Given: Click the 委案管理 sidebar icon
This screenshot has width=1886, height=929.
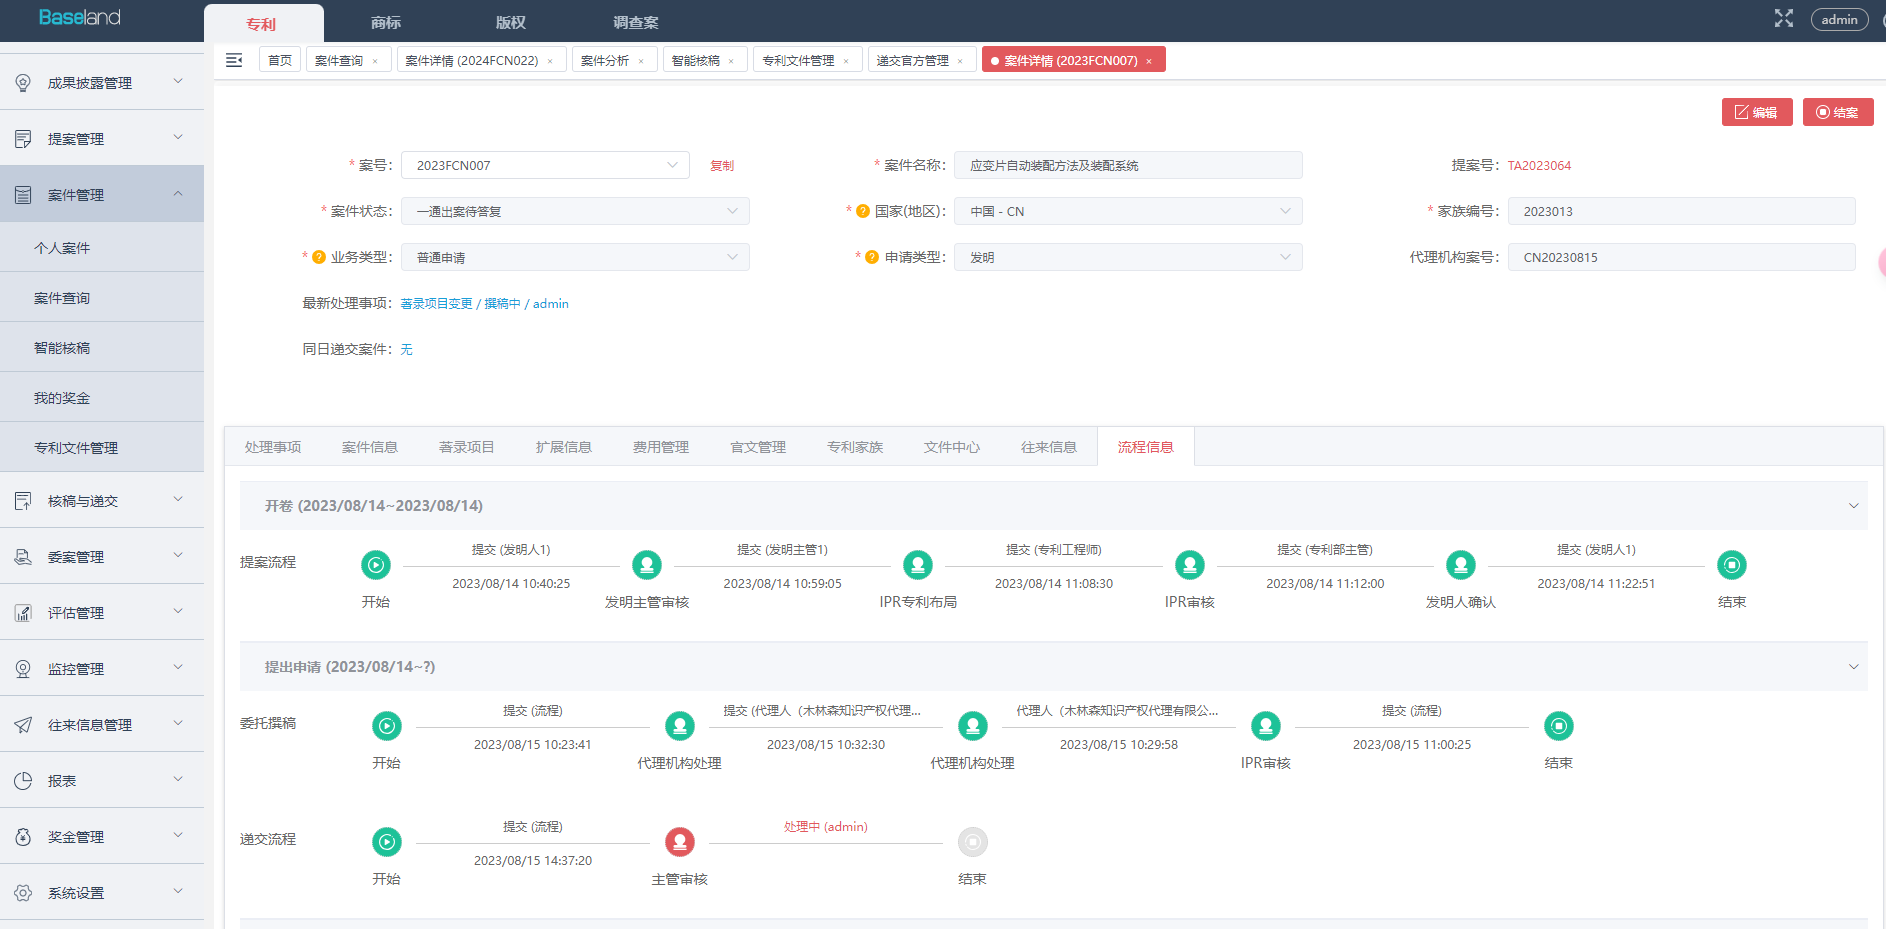Looking at the screenshot, I should point(23,557).
